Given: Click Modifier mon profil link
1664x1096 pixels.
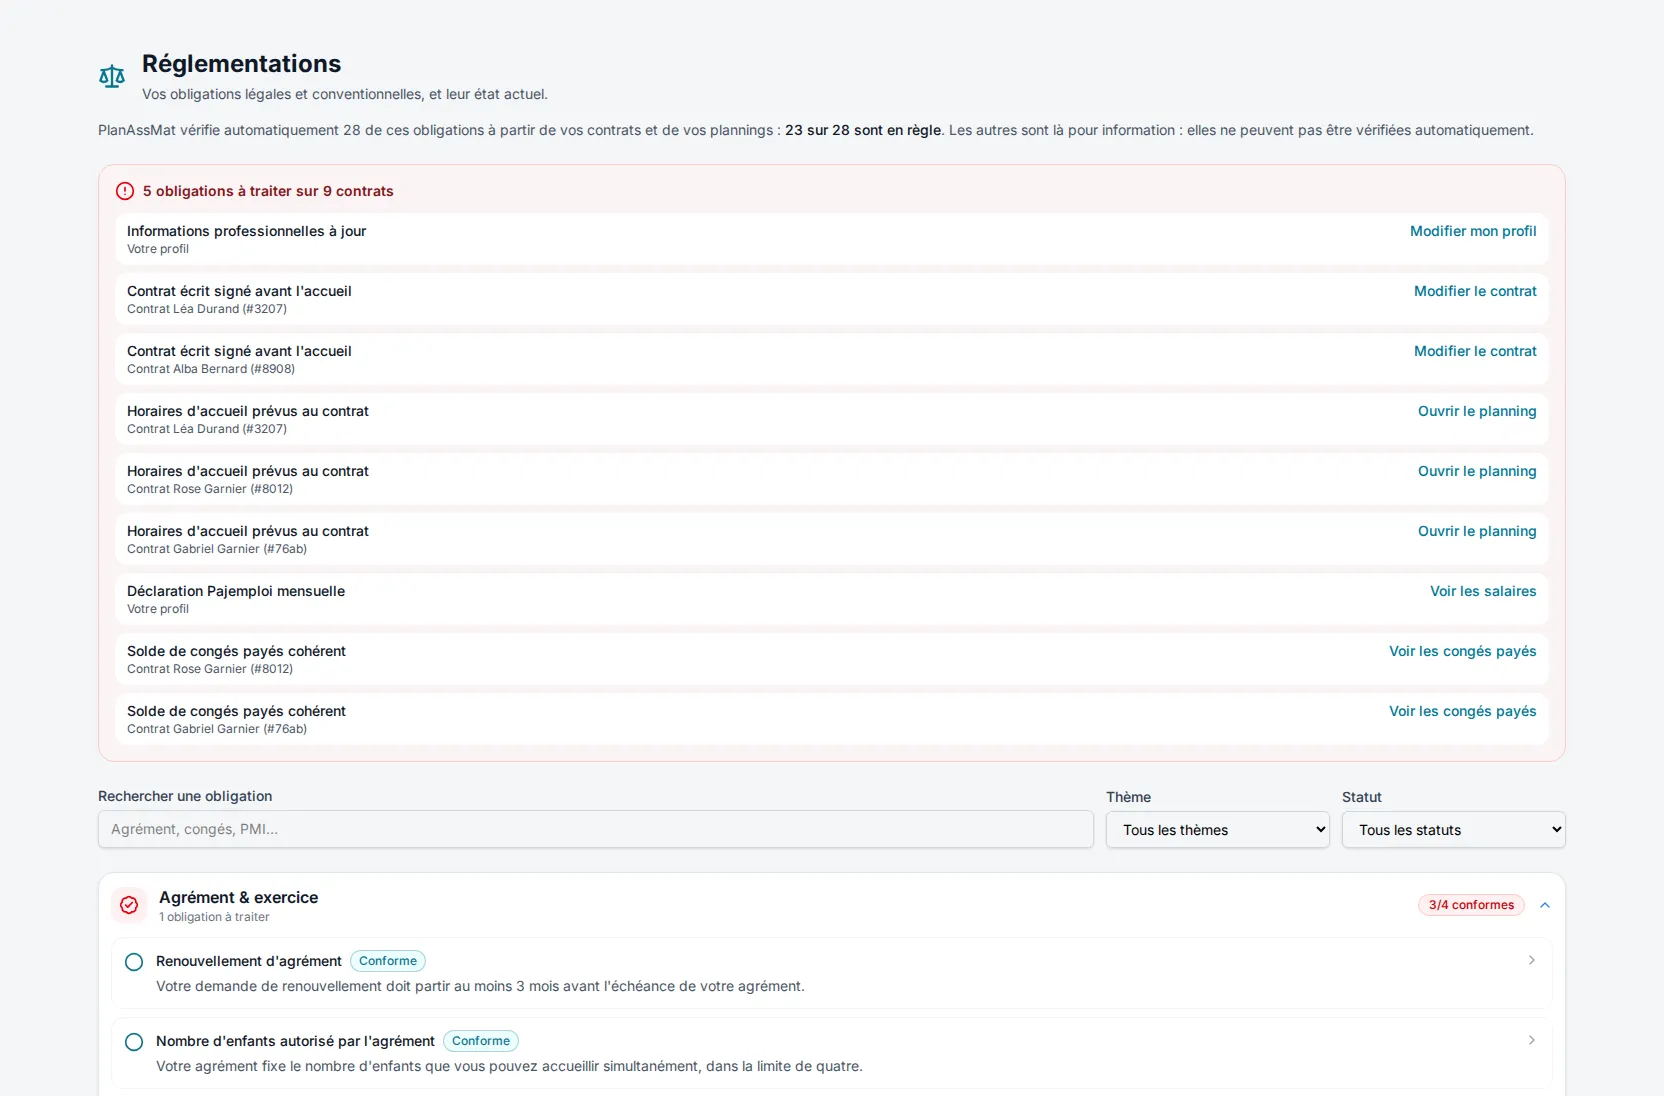Looking at the screenshot, I should [1473, 231].
